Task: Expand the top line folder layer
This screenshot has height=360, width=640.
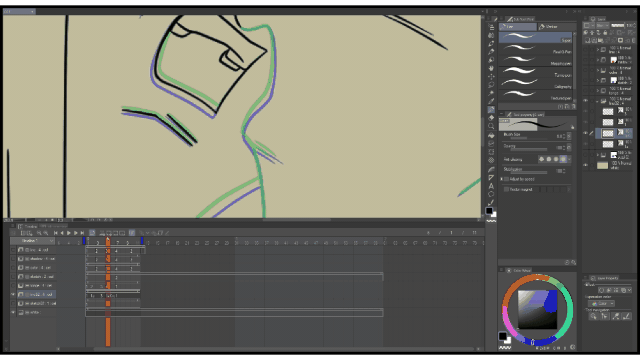Action: (598, 50)
